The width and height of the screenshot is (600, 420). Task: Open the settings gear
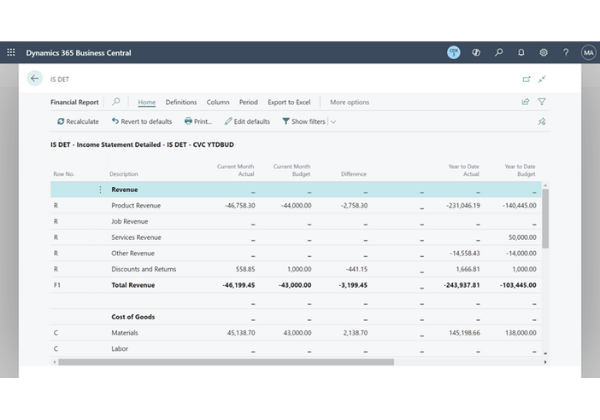coord(543,53)
